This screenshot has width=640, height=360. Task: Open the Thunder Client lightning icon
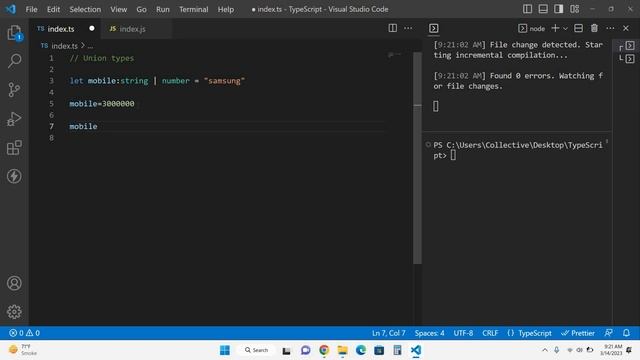[14, 176]
